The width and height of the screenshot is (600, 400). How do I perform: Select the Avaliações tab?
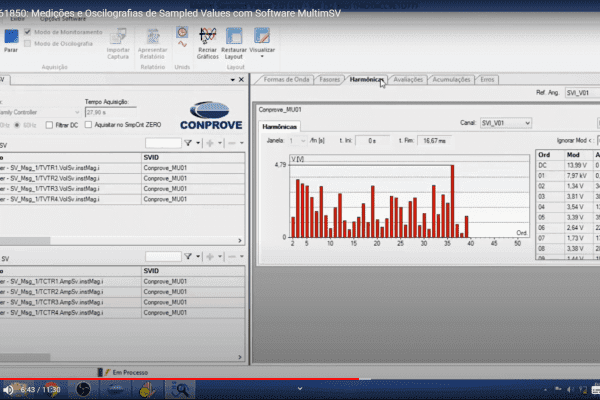coord(408,78)
